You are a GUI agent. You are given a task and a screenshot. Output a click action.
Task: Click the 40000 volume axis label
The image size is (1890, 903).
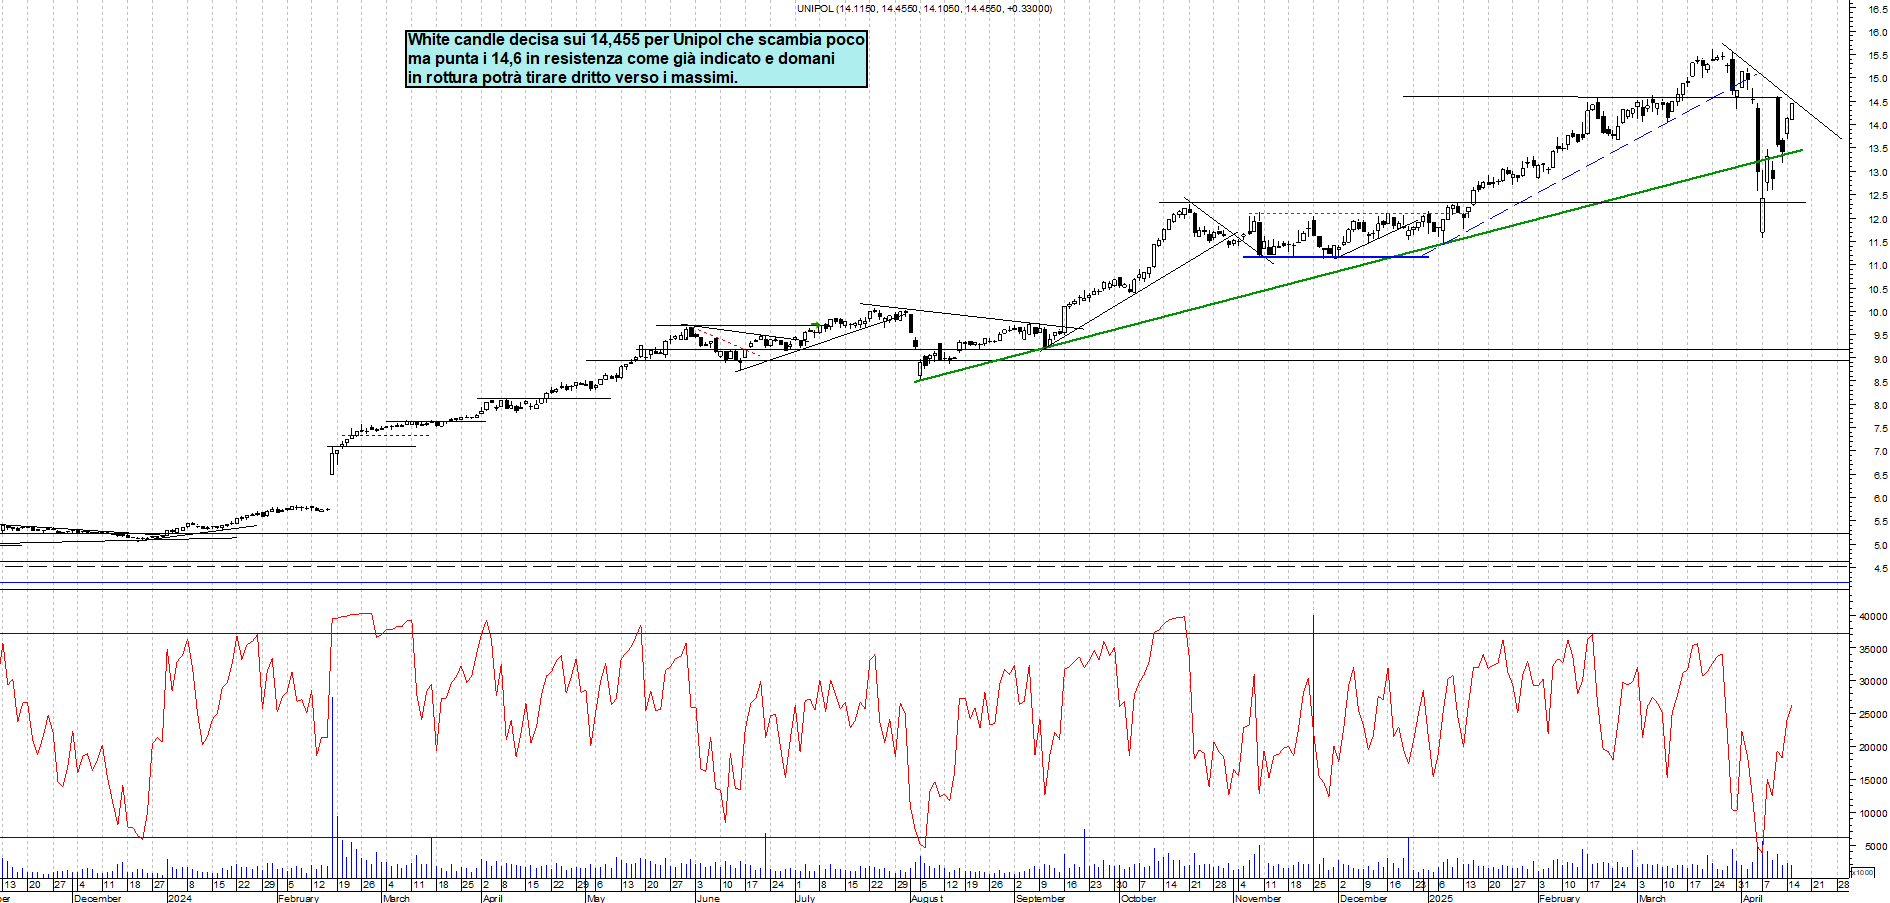tap(1873, 617)
